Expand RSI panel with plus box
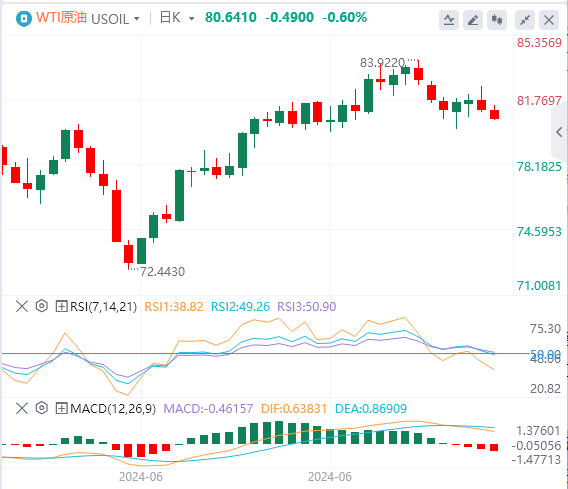 pos(61,306)
